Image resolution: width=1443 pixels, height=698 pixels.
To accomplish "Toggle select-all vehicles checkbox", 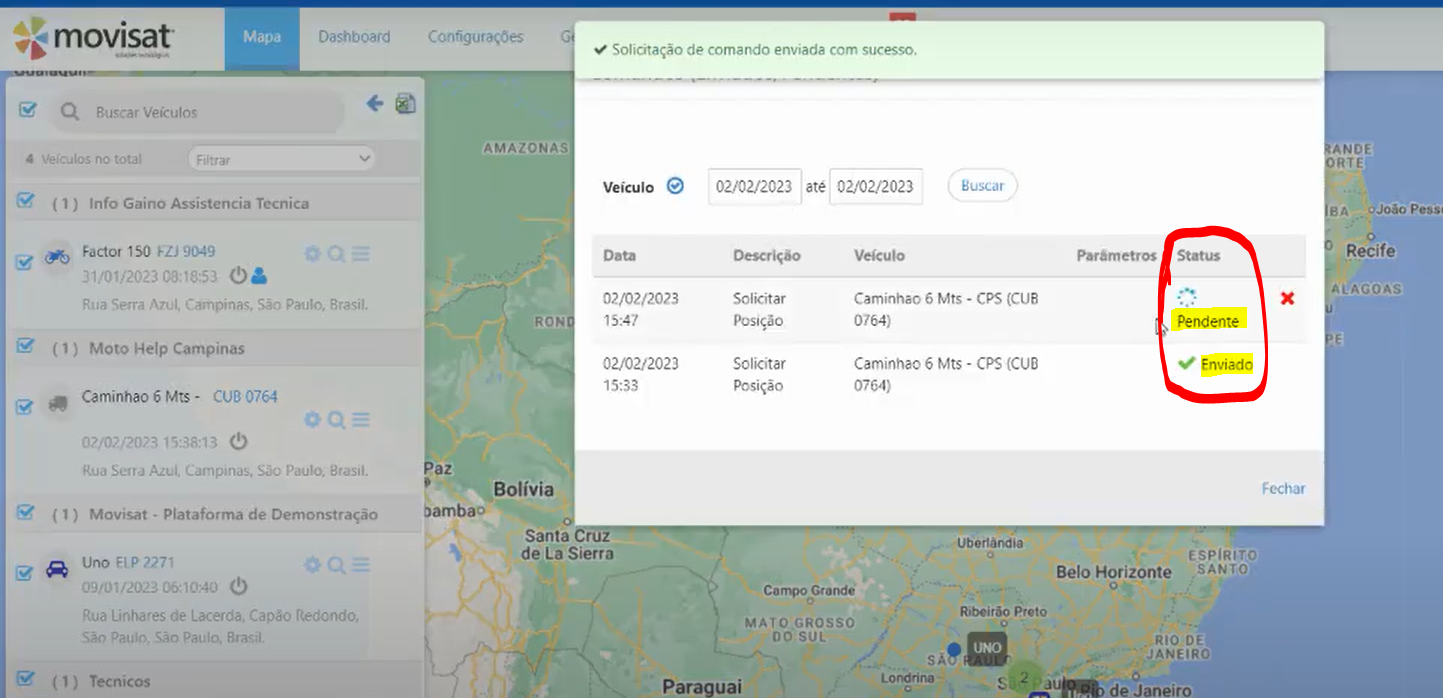I will pos(28,110).
